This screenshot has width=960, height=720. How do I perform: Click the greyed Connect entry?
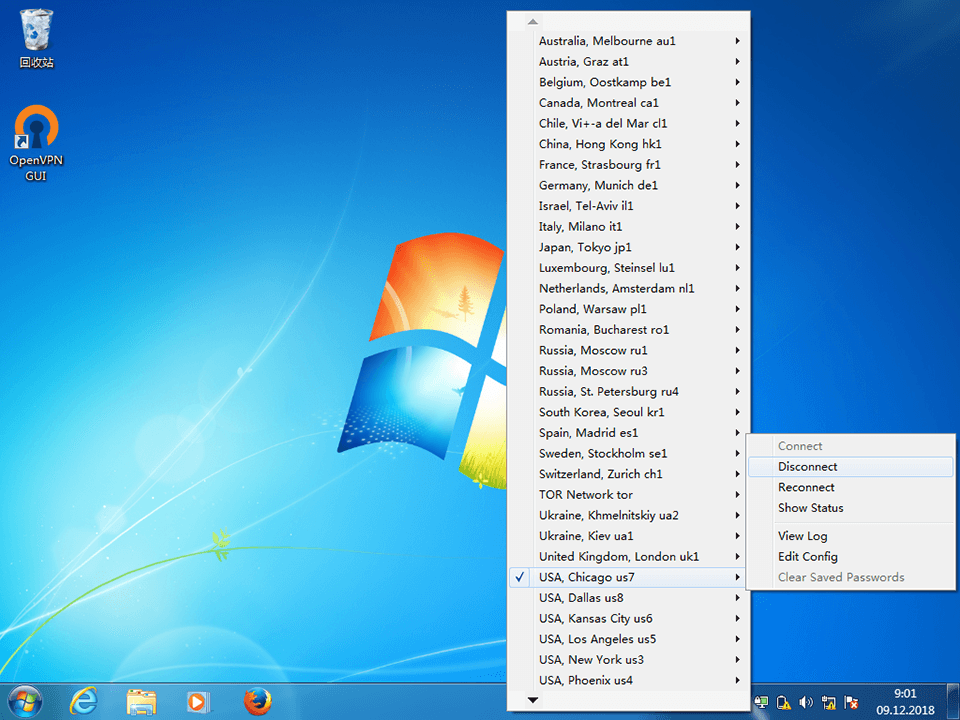pyautogui.click(x=850, y=446)
